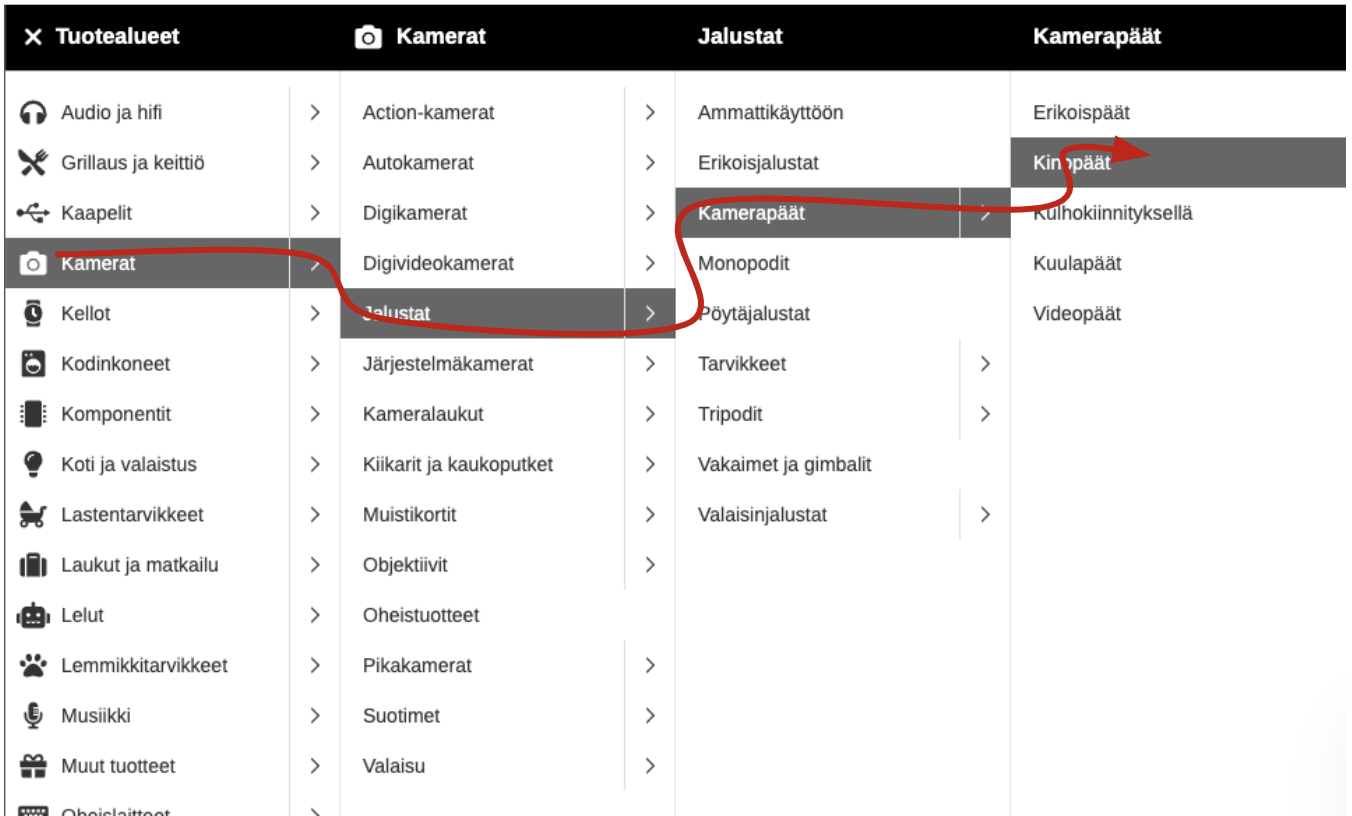Click the utensils icon for Grillaus ja keittiö
This screenshot has width=1352, height=816.
tap(33, 163)
